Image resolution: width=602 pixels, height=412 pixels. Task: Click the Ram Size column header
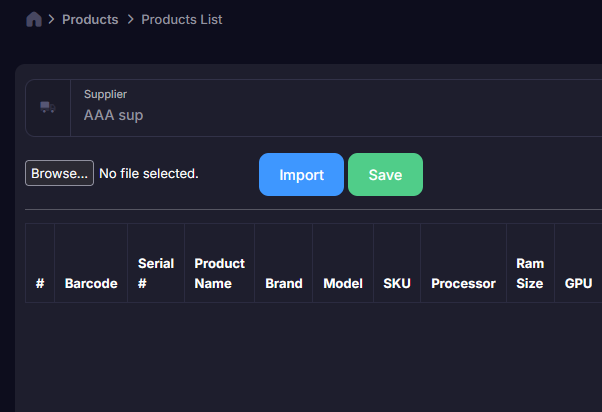[x=530, y=273]
